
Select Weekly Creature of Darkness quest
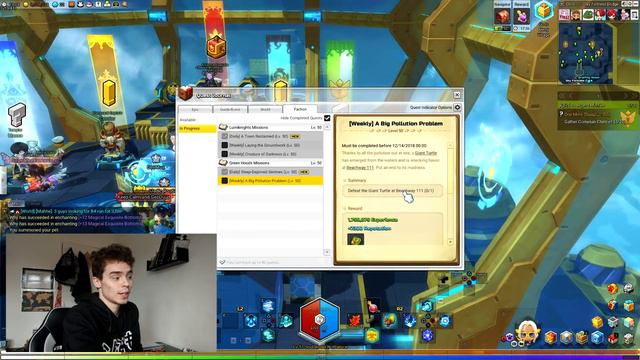coord(270,154)
